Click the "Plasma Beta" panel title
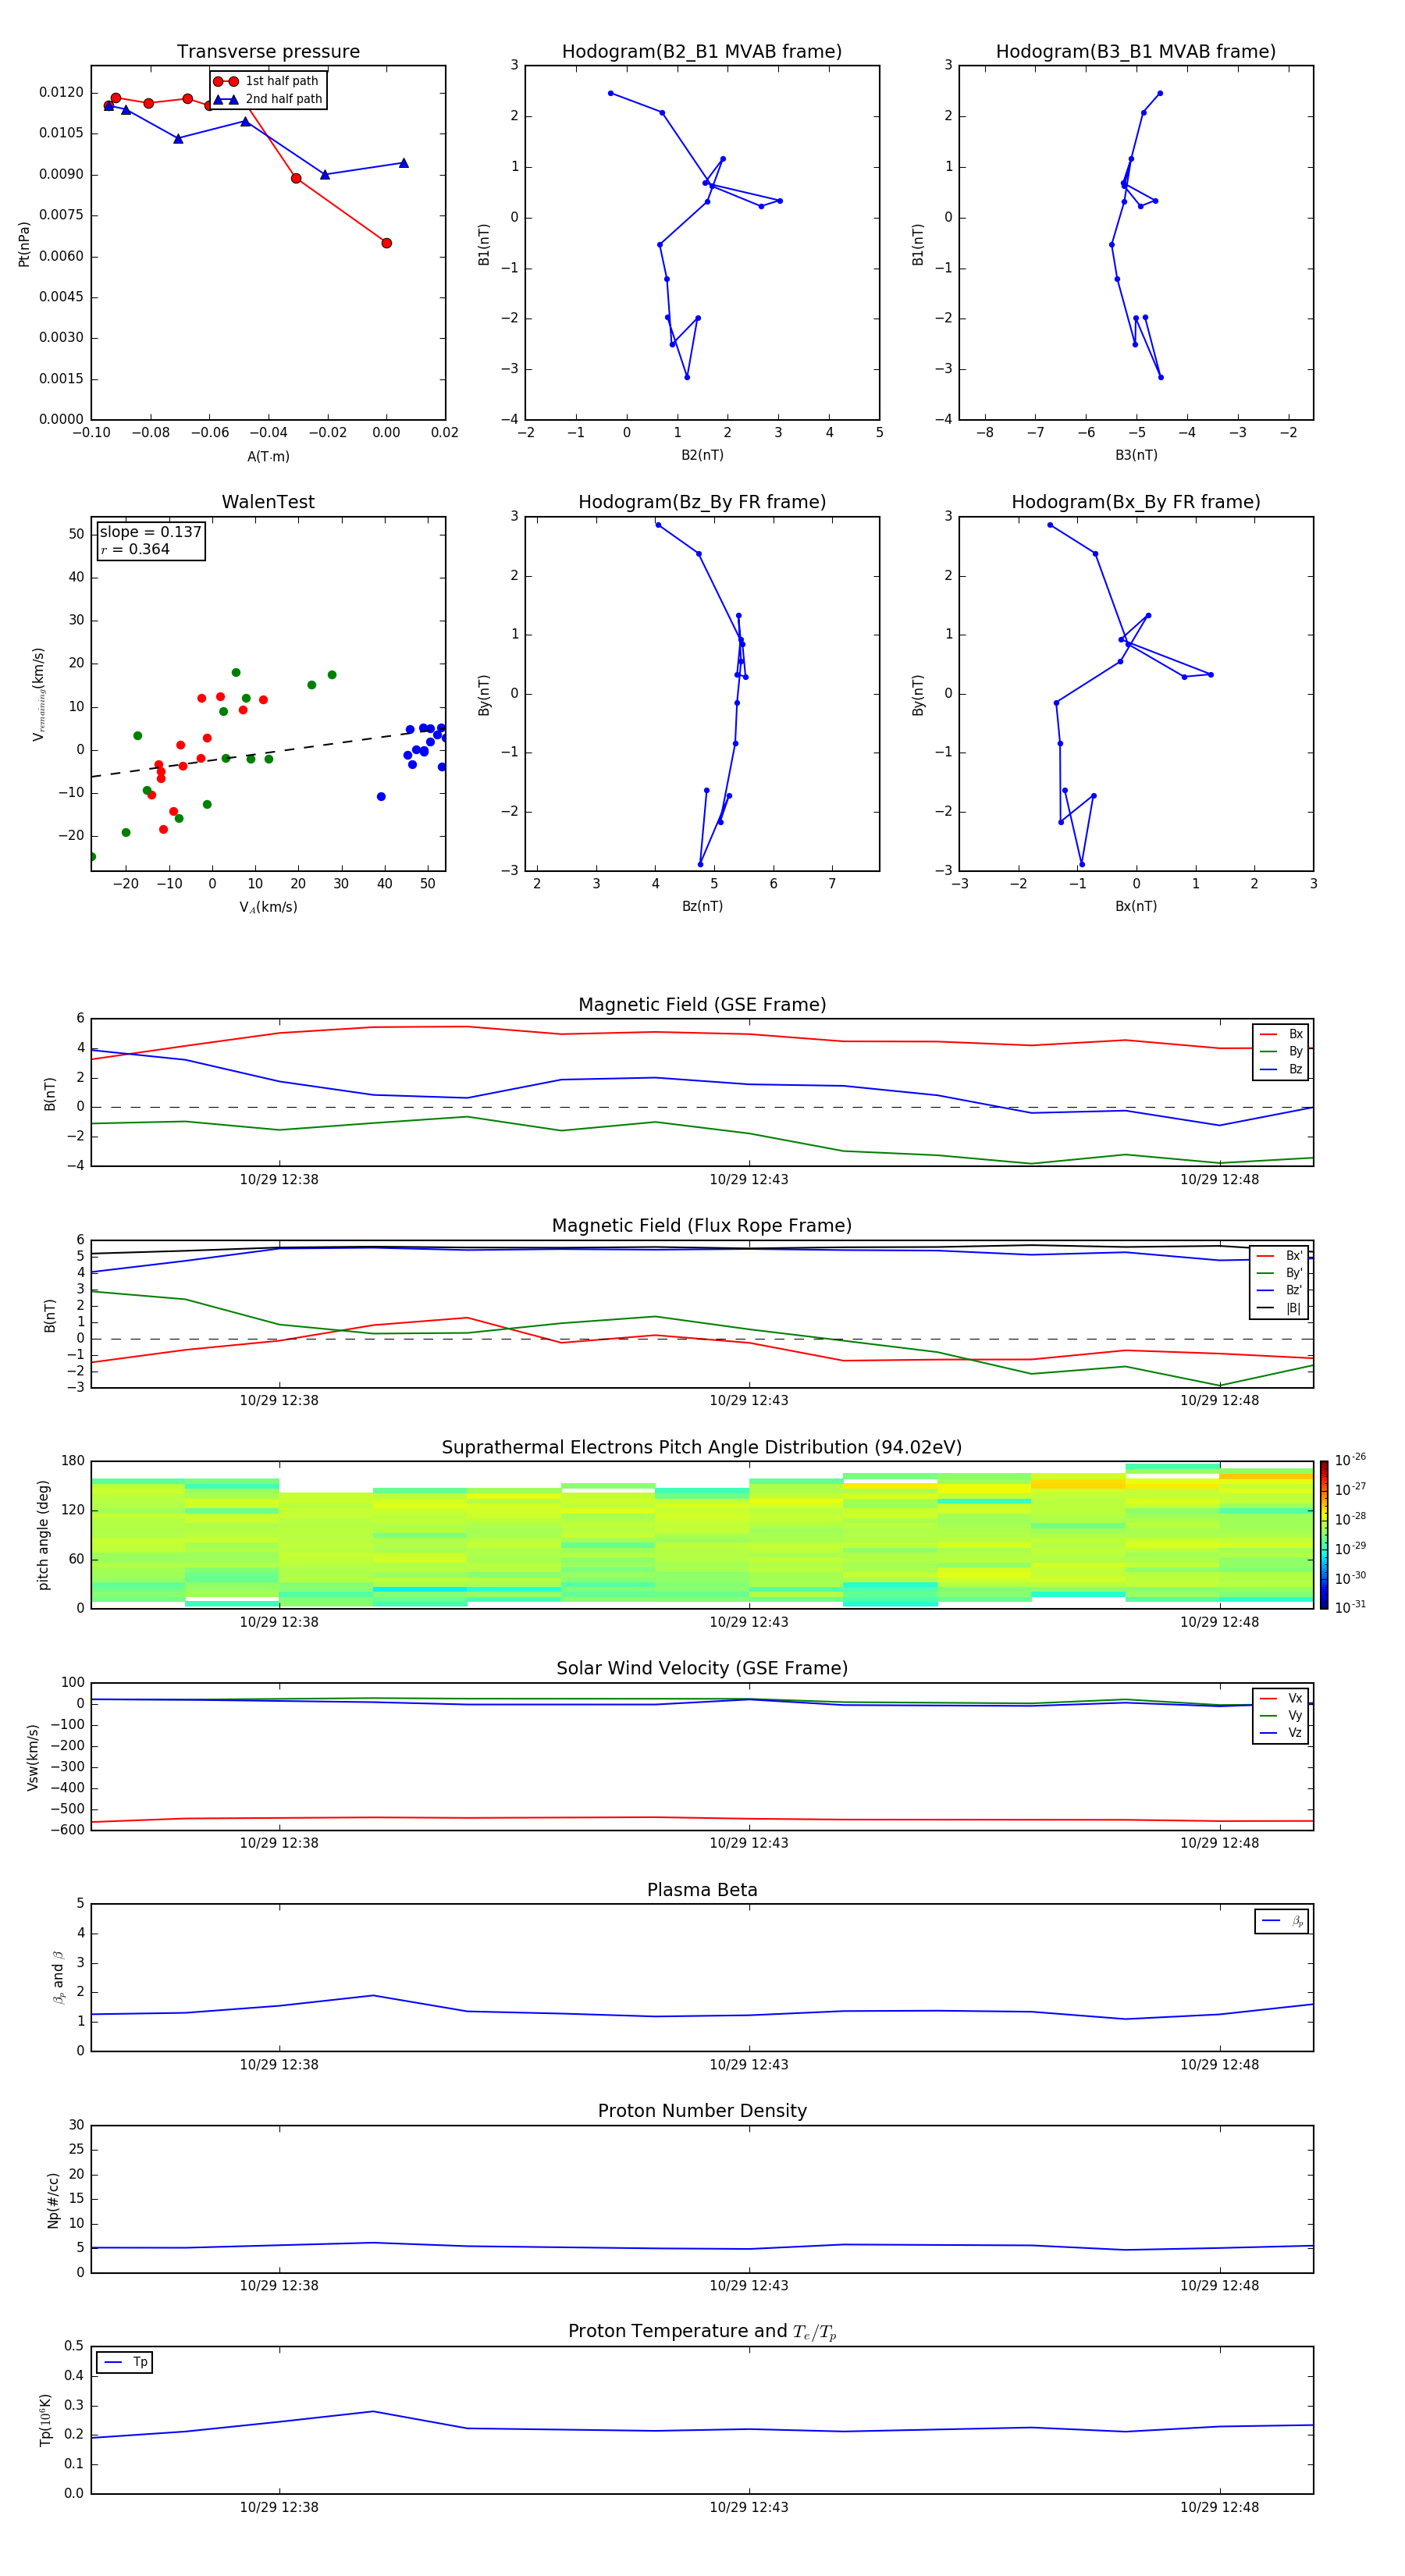 (x=702, y=1891)
